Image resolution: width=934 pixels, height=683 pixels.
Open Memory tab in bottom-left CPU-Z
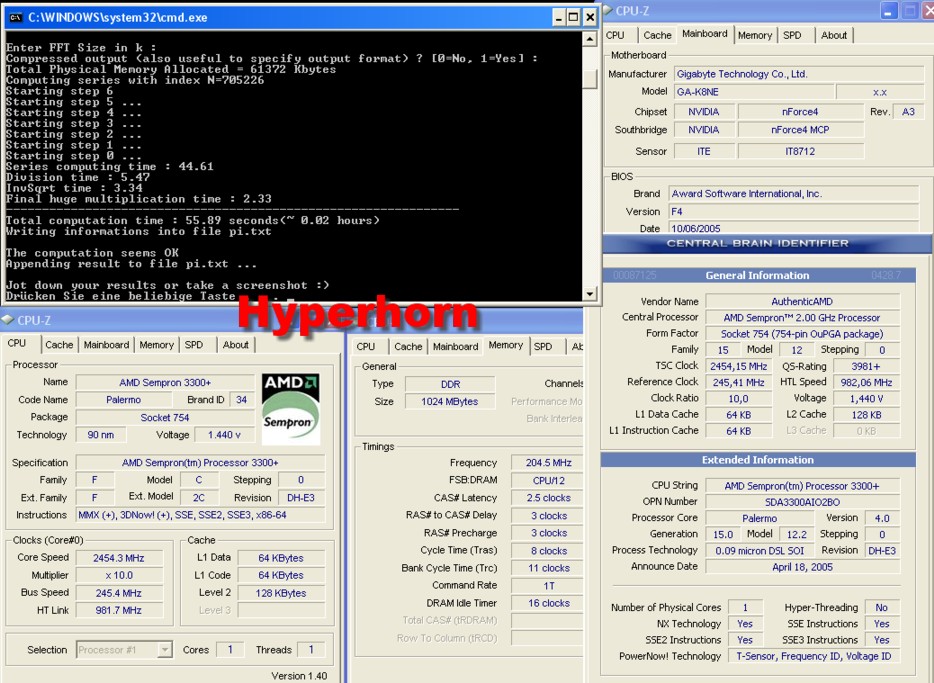(157, 345)
